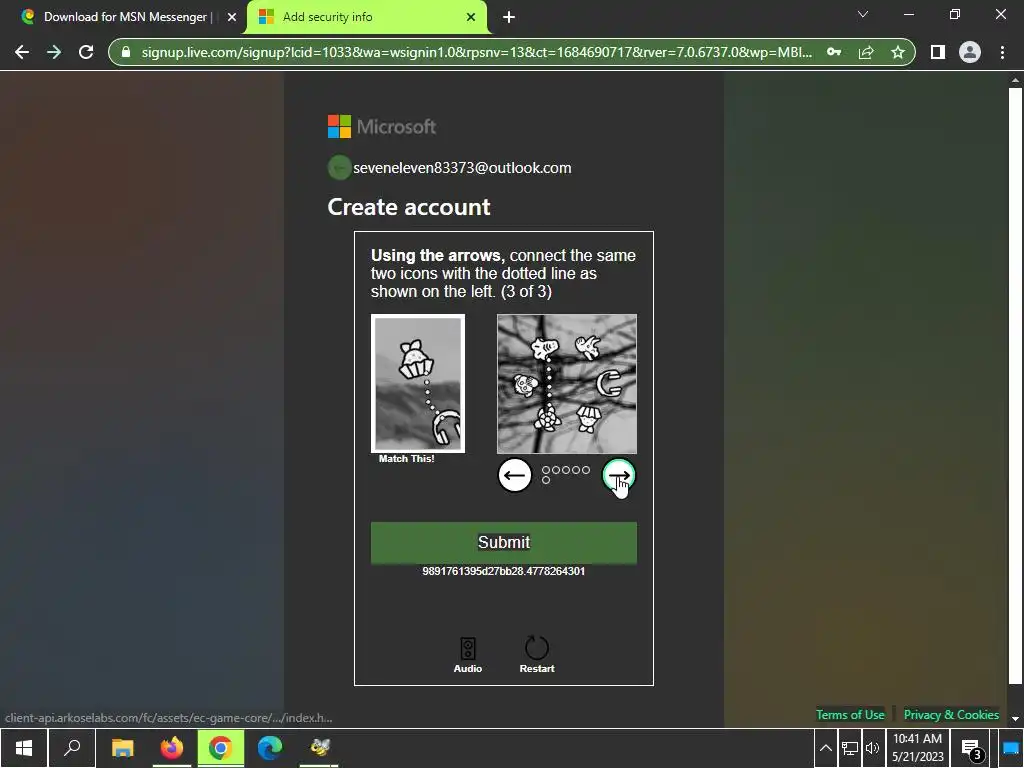
Task: Open Chrome from taskbar
Action: click(x=221, y=748)
